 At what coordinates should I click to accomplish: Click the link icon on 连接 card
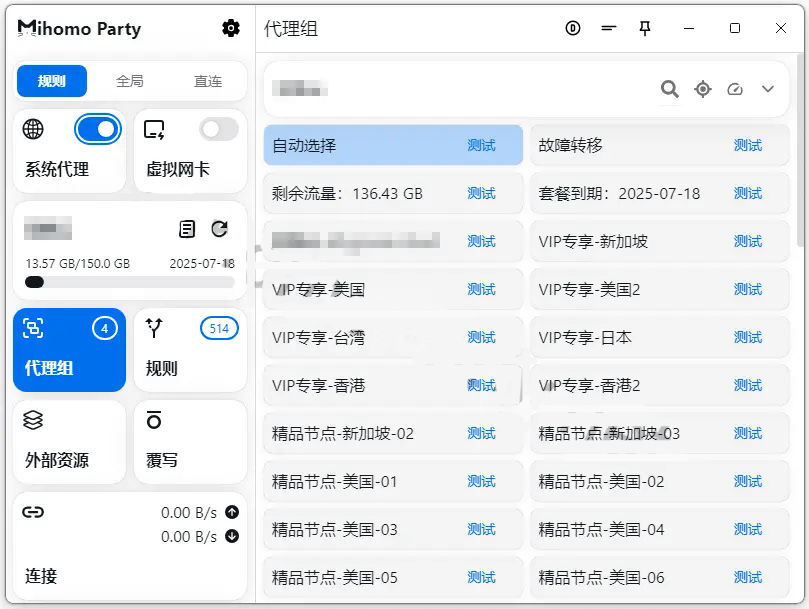click(33, 512)
